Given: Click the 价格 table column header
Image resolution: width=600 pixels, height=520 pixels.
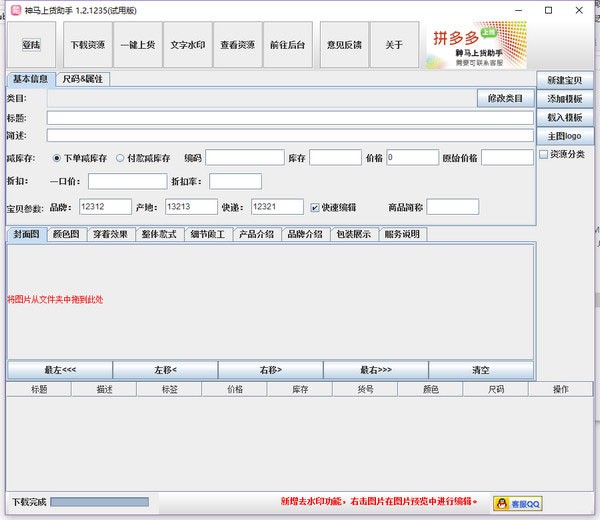Looking at the screenshot, I should [235, 389].
